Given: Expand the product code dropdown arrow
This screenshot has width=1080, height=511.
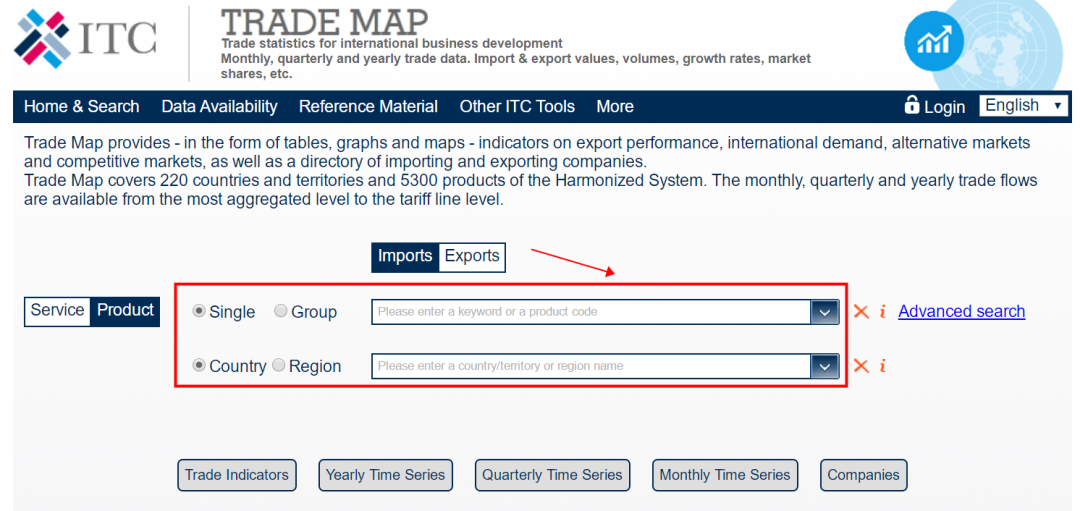Looking at the screenshot, I should tap(824, 312).
